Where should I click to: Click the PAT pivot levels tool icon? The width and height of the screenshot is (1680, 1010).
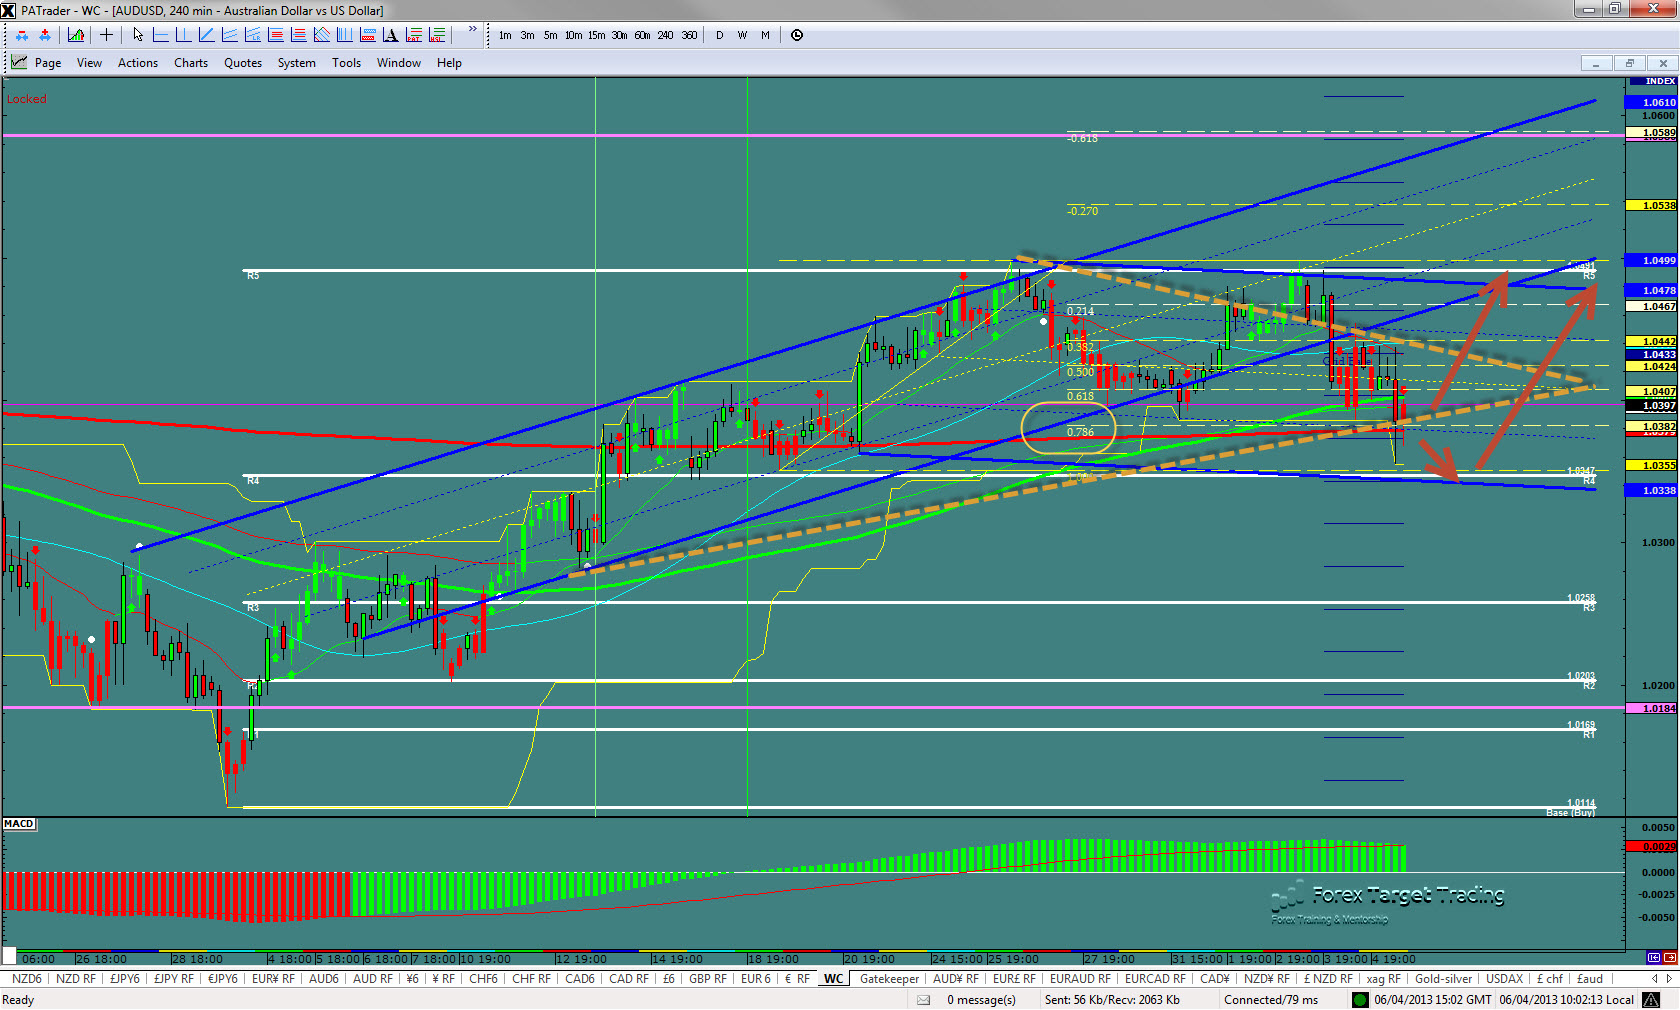coord(414,35)
